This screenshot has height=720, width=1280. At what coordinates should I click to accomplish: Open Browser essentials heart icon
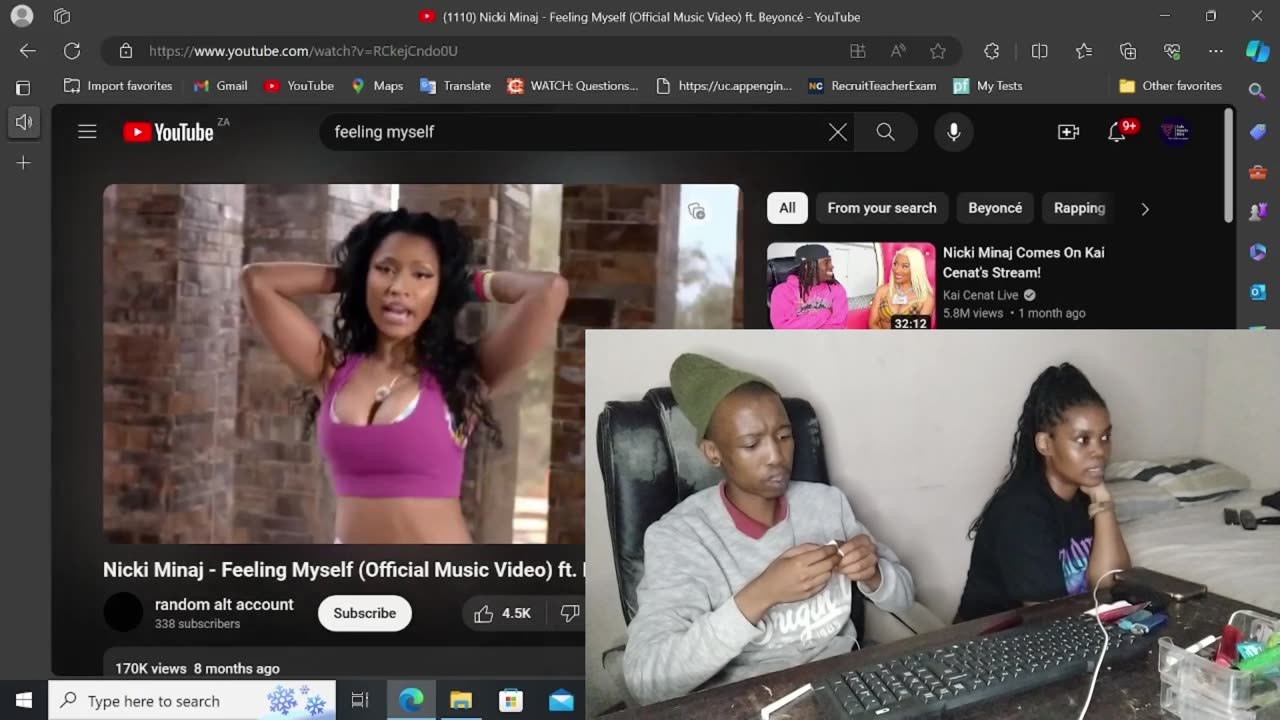[1172, 51]
